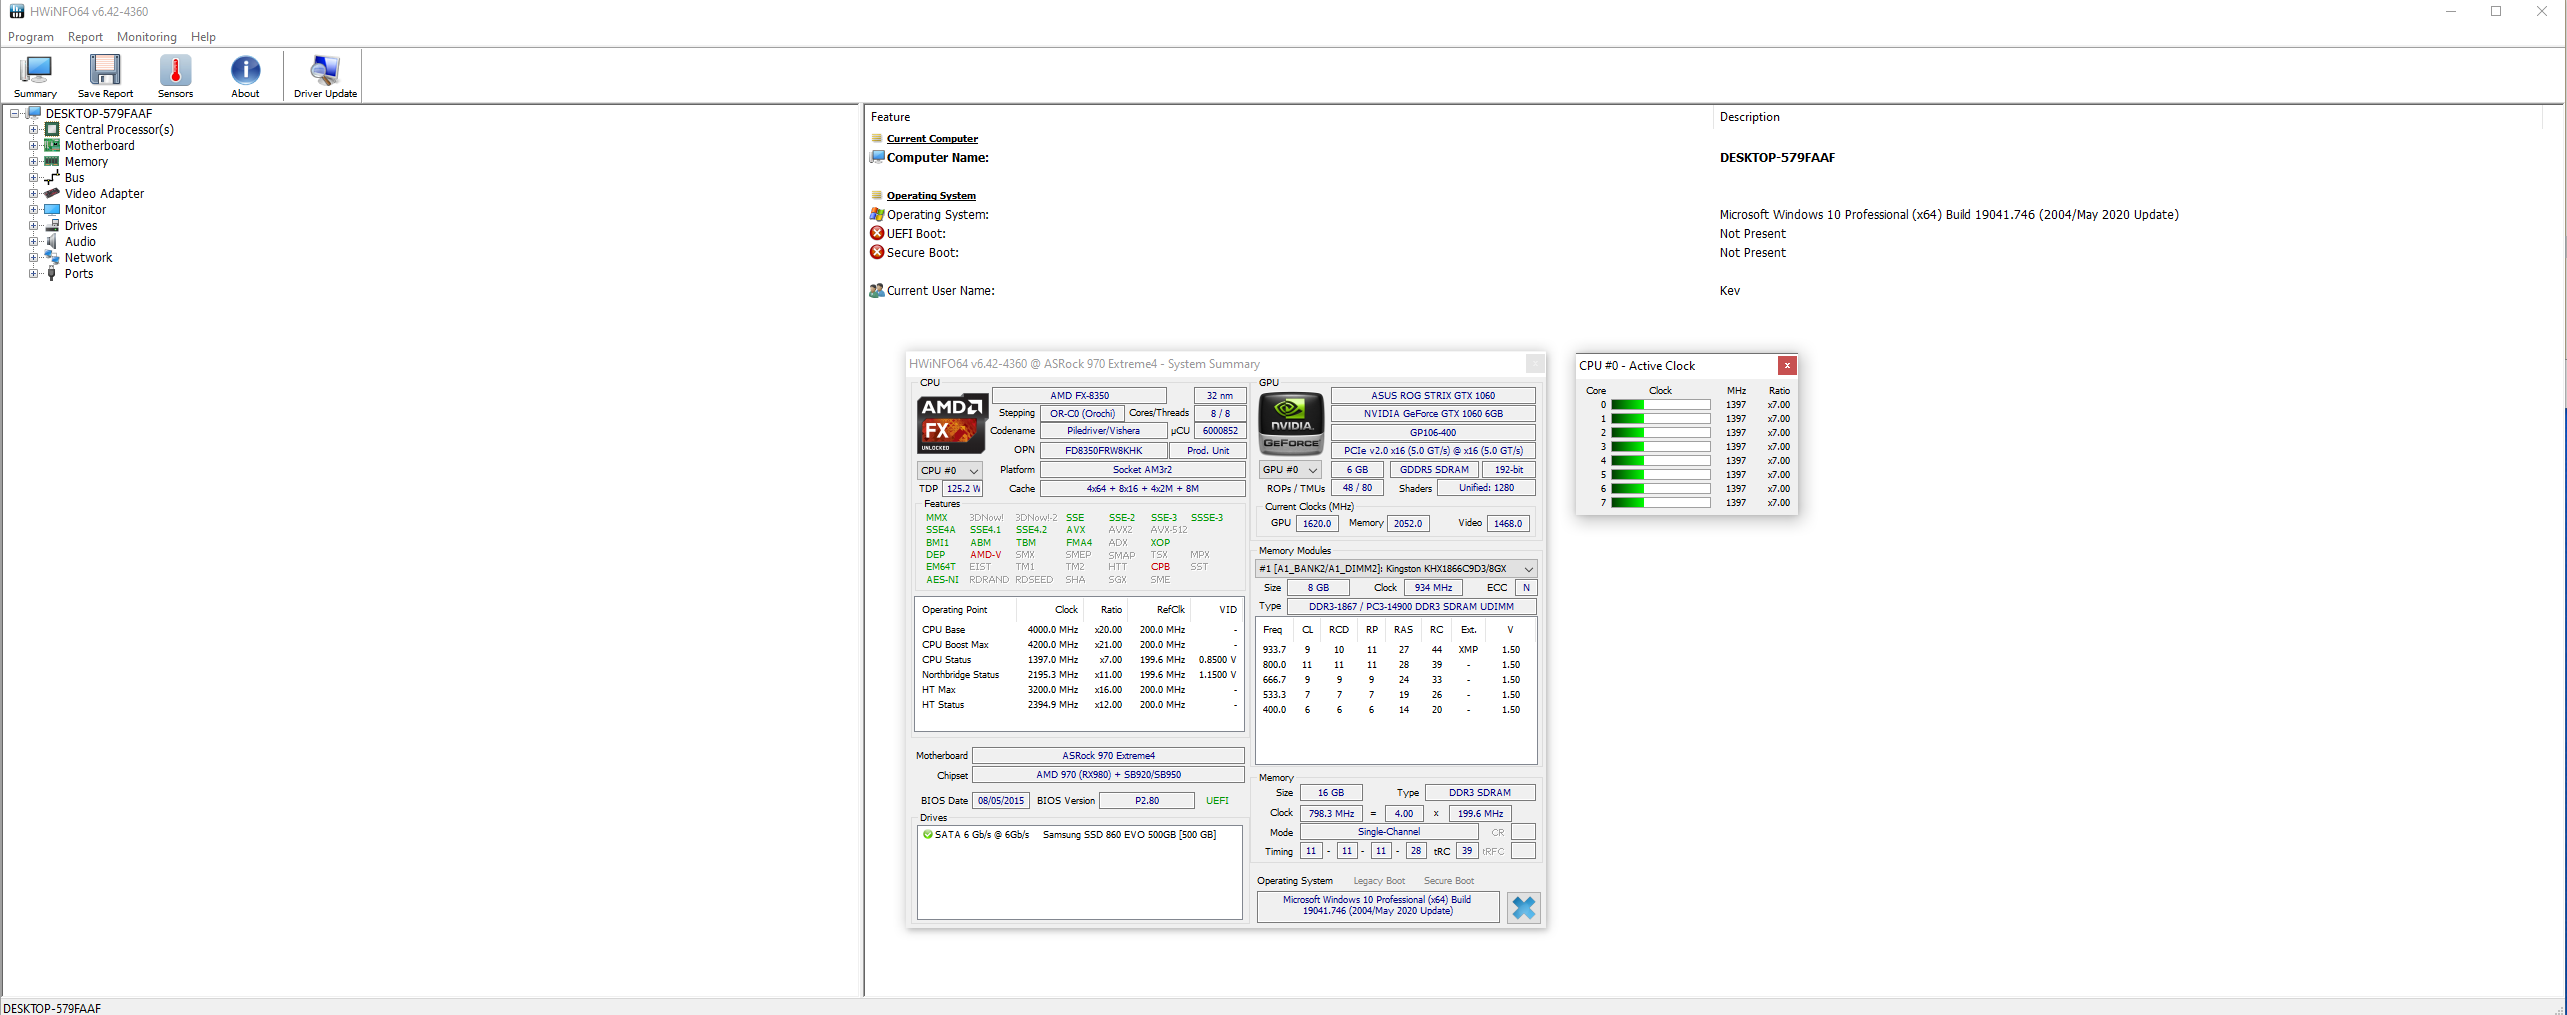Click the Microsoft Windows 10 Professional description value
The height and width of the screenshot is (1015, 2567).
[1949, 214]
